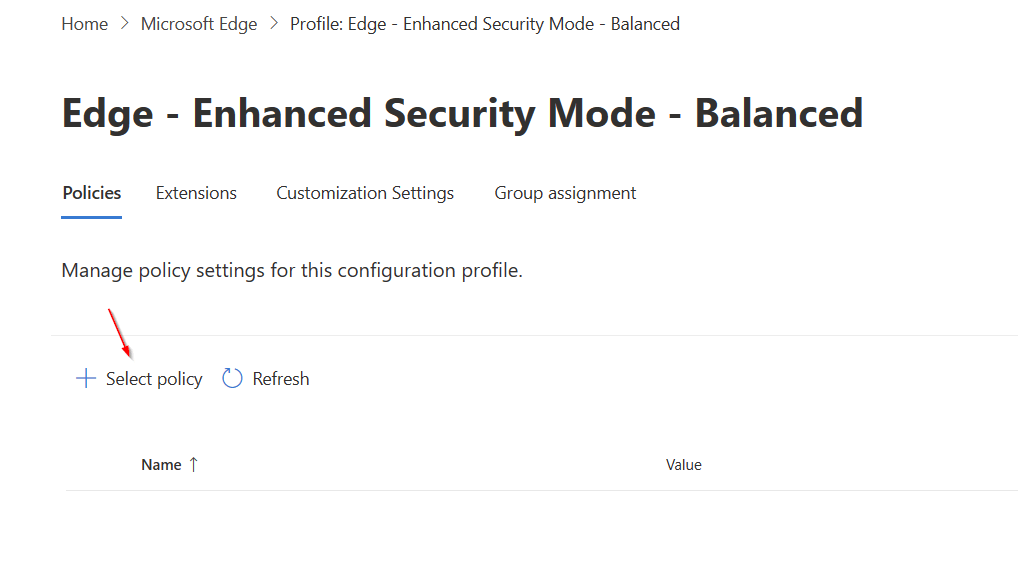Click the Edge - Enhanced Security Mode - Balanced heading
Viewport: 1018px width, 563px height.
pos(462,113)
